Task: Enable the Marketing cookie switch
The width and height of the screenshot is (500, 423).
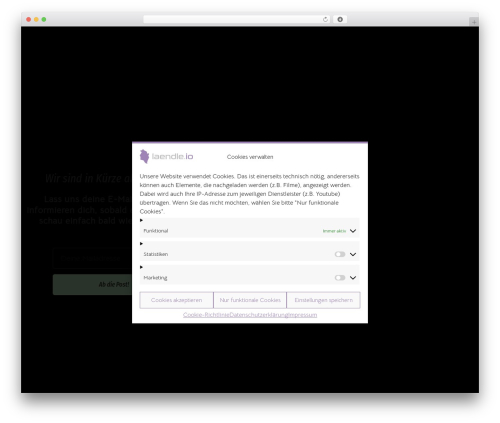Action: (340, 278)
